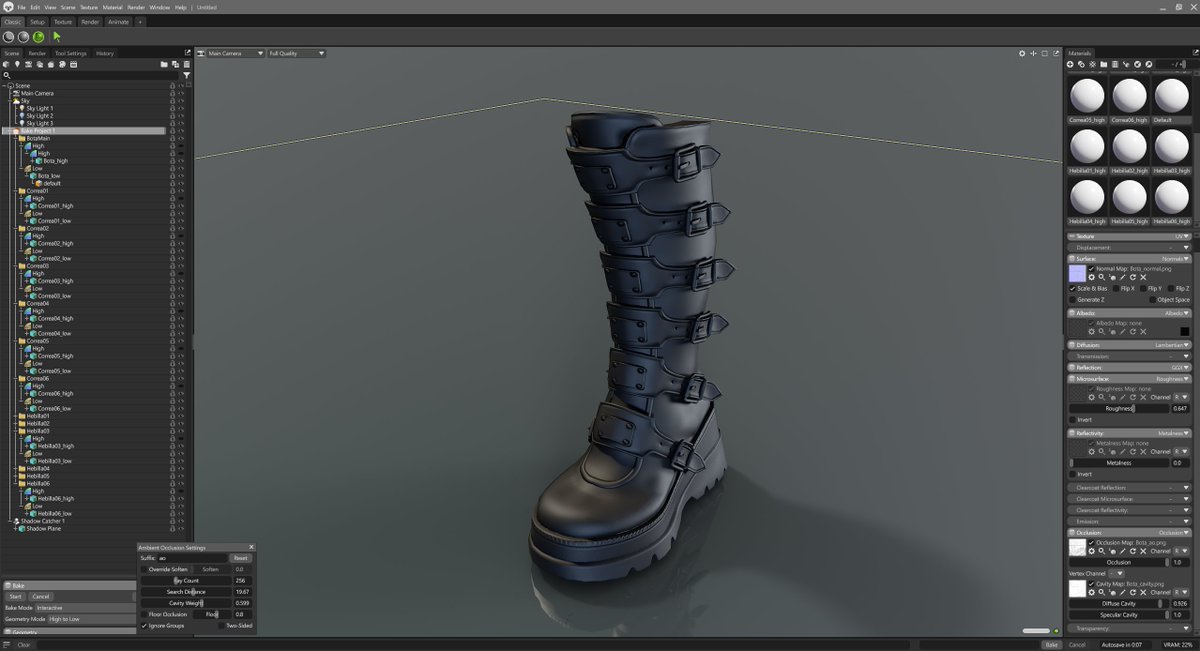Enable Two-Sided checkbox
Screen dimensions: 1200x651
222,626
